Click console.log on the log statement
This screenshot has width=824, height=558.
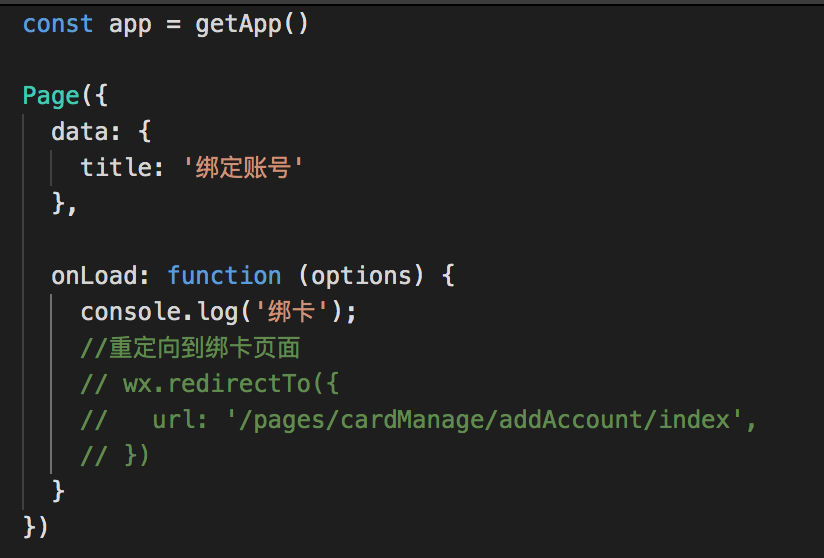tap(160, 312)
